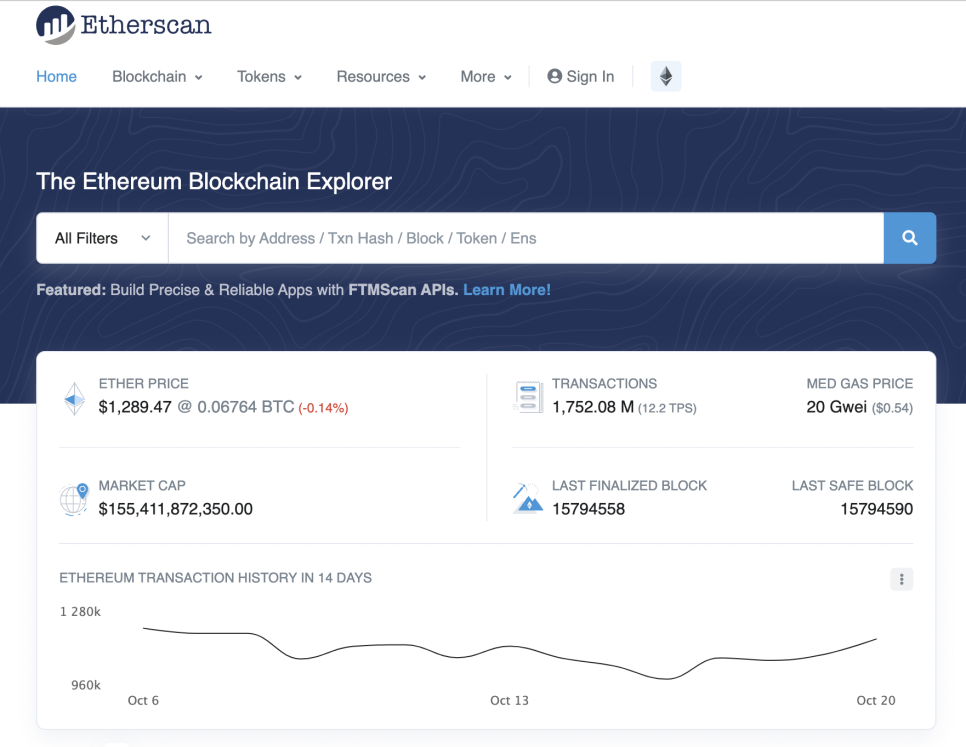The width and height of the screenshot is (966, 747).
Task: Click the FTMScan APIs featured text
Action: [x=403, y=290]
